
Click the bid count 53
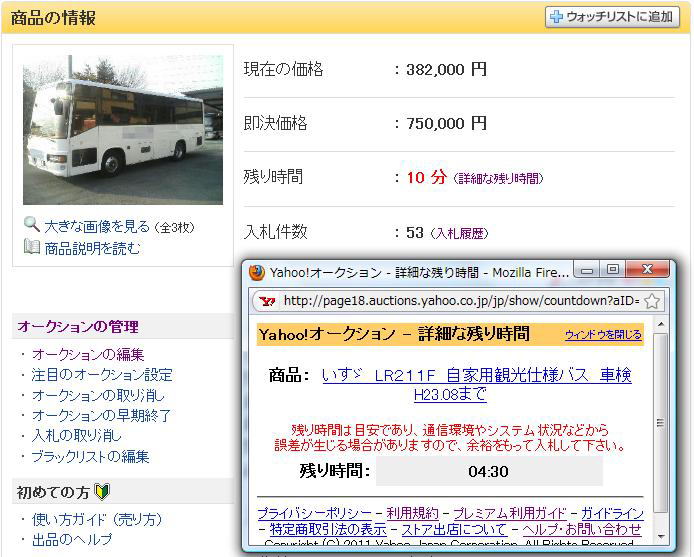pyautogui.click(x=415, y=232)
